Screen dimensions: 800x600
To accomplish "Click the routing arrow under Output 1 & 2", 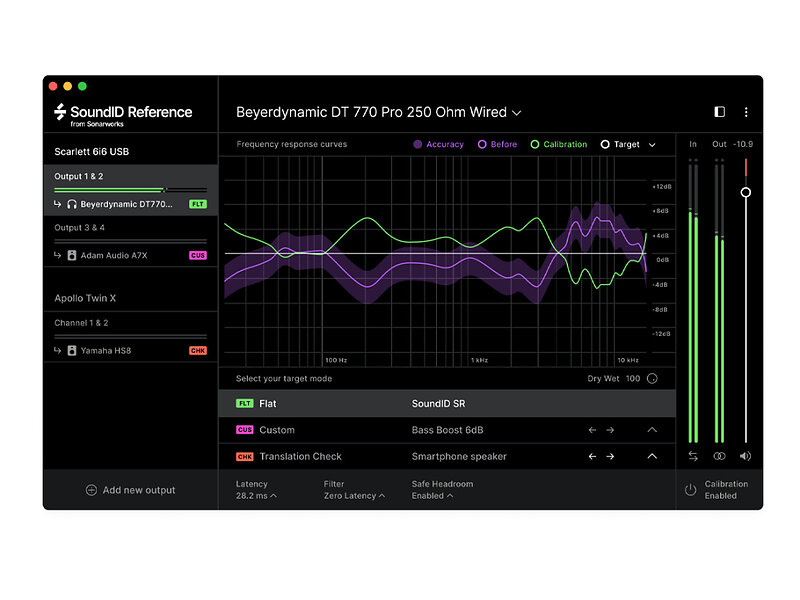I will [x=58, y=204].
